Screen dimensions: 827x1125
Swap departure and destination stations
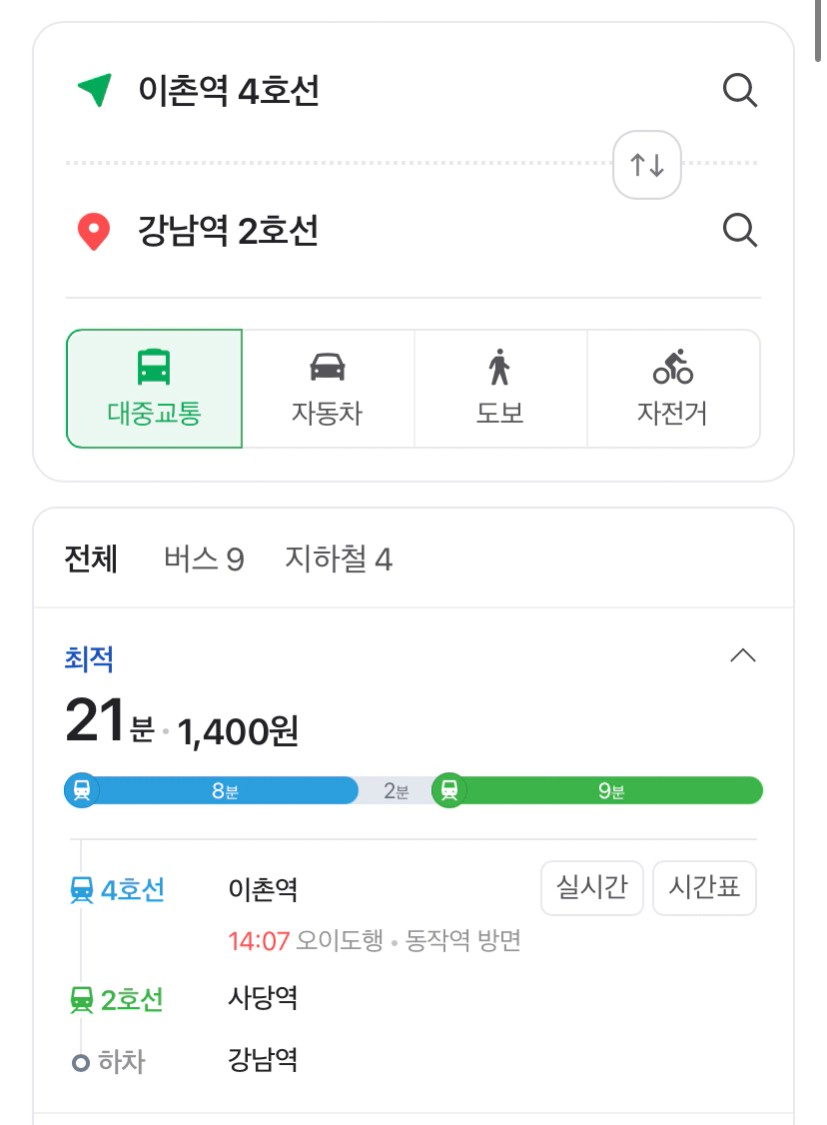[x=647, y=165]
